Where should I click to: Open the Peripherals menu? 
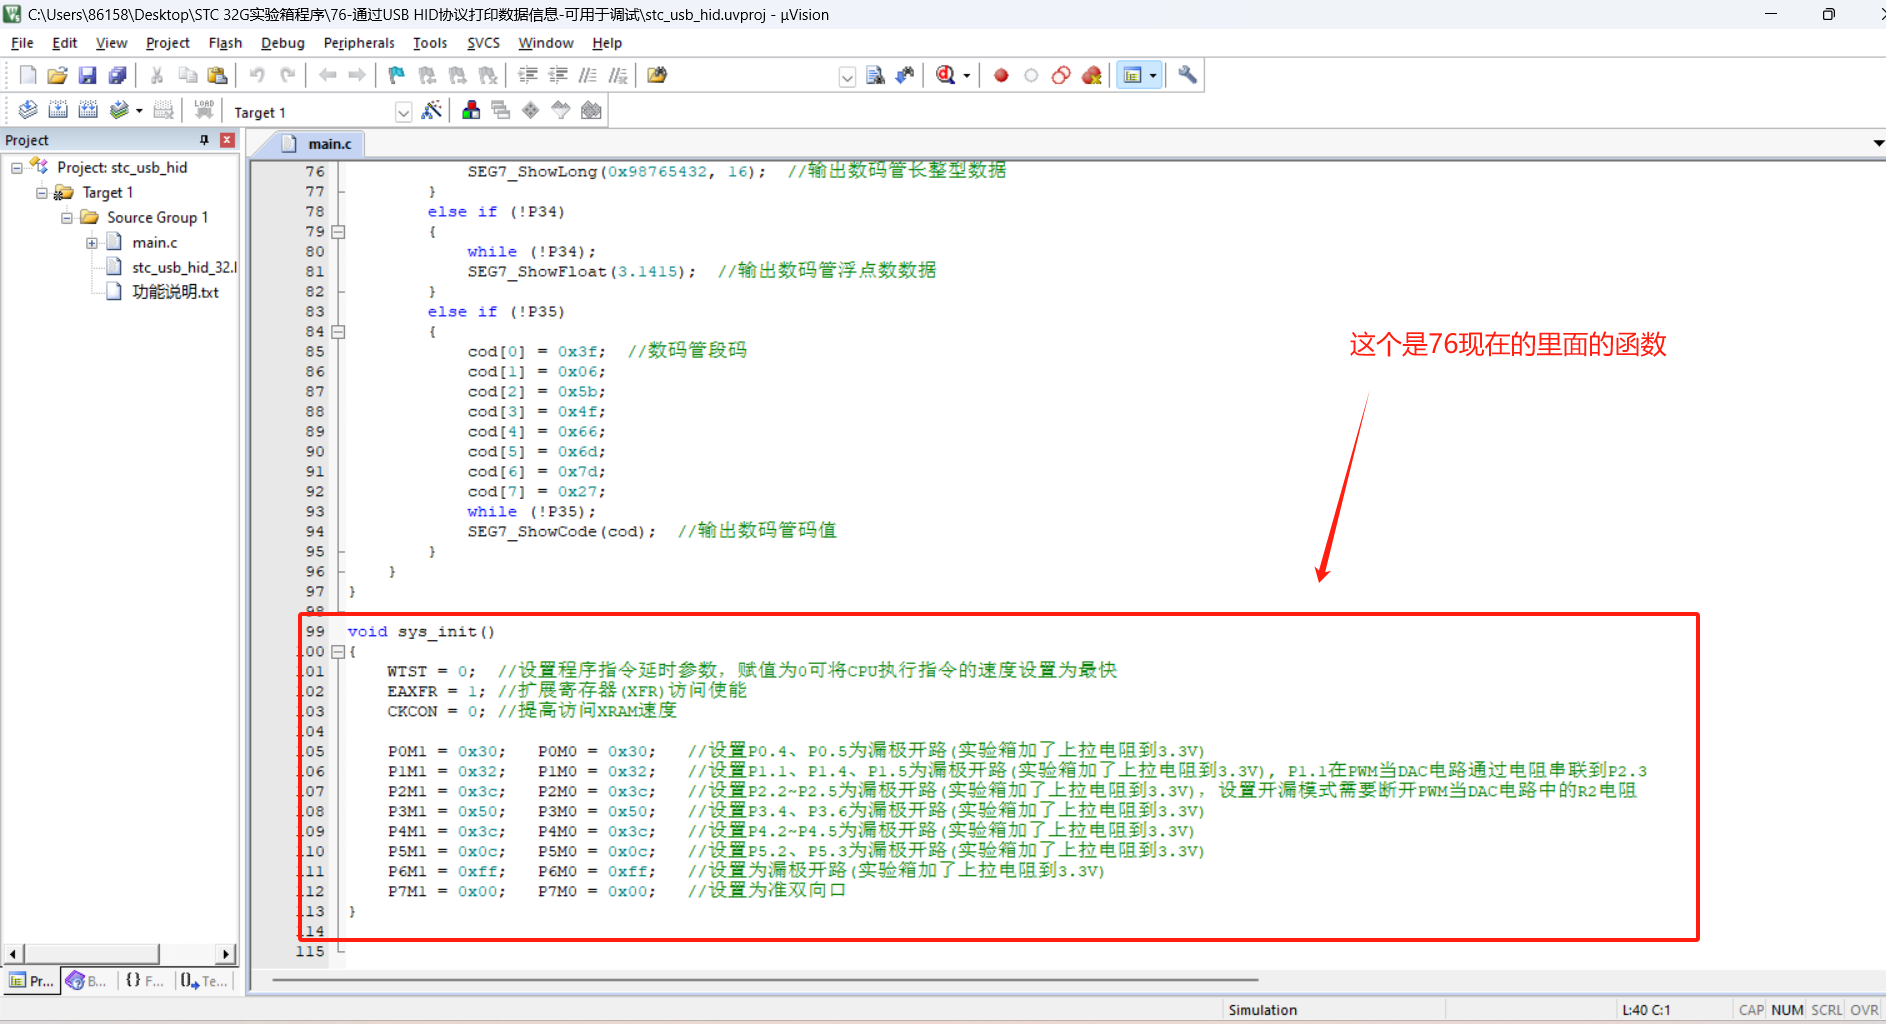359,43
